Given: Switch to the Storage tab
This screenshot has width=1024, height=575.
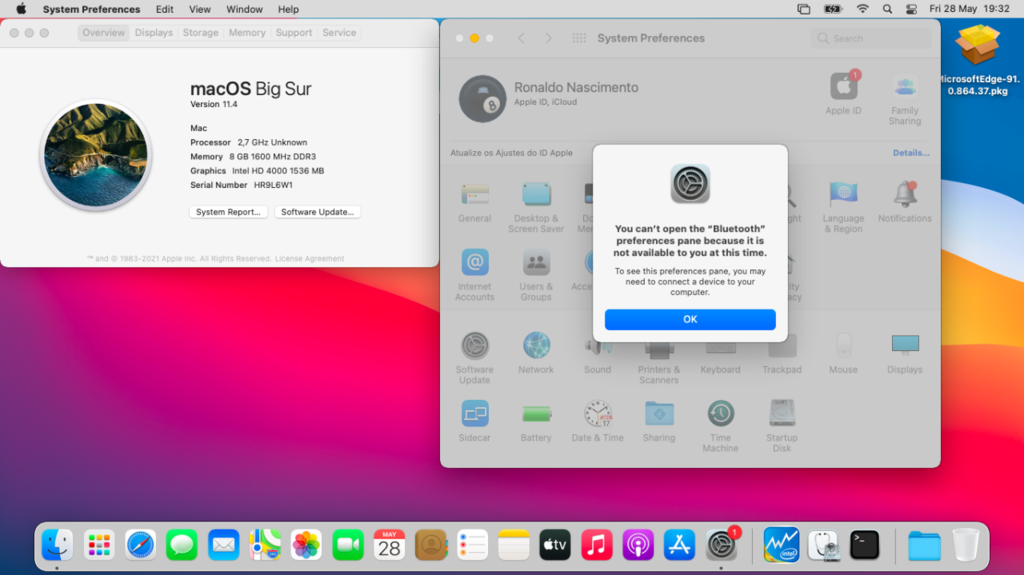Looking at the screenshot, I should tap(200, 33).
